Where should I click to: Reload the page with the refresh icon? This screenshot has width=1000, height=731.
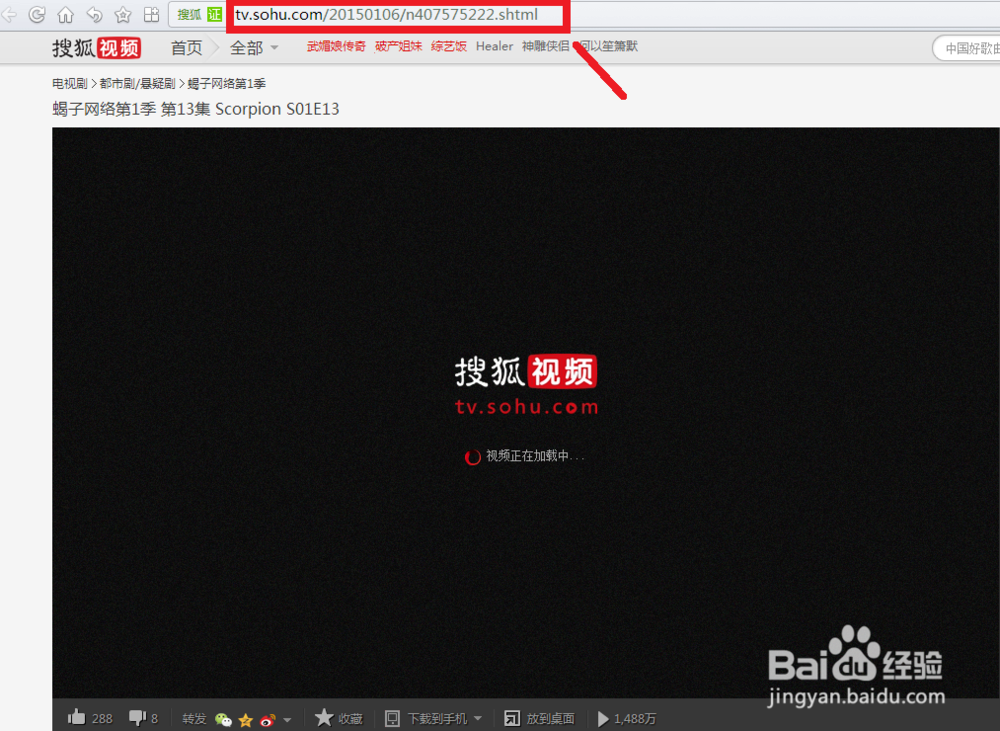(x=37, y=14)
